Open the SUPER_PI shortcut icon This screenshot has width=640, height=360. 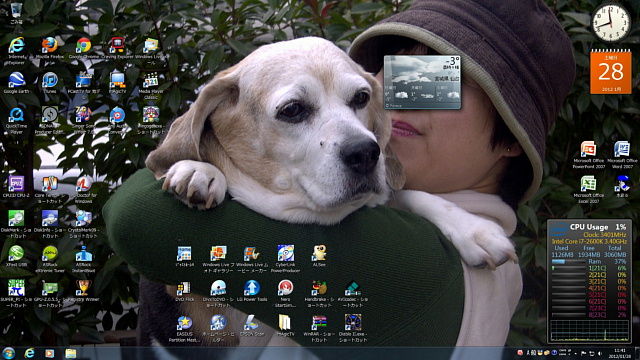click(16, 293)
